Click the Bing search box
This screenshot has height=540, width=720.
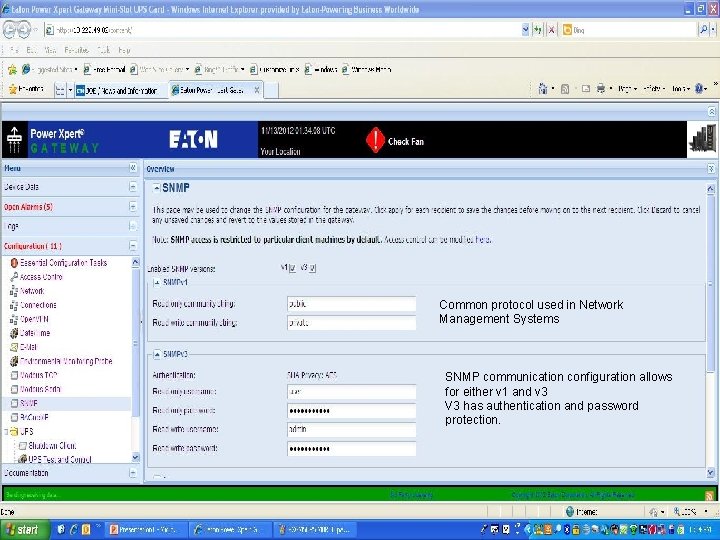pyautogui.click(x=629, y=30)
